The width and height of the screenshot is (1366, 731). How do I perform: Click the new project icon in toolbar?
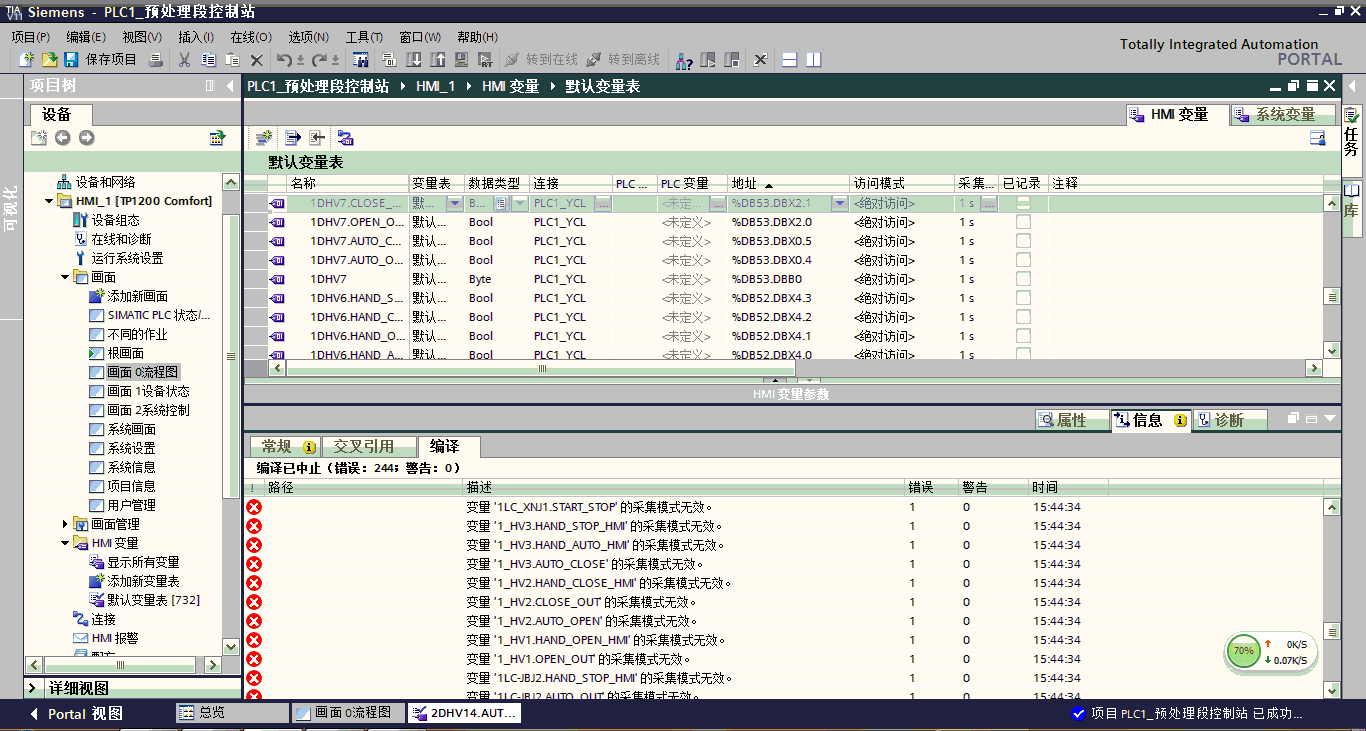pyautogui.click(x=27, y=60)
